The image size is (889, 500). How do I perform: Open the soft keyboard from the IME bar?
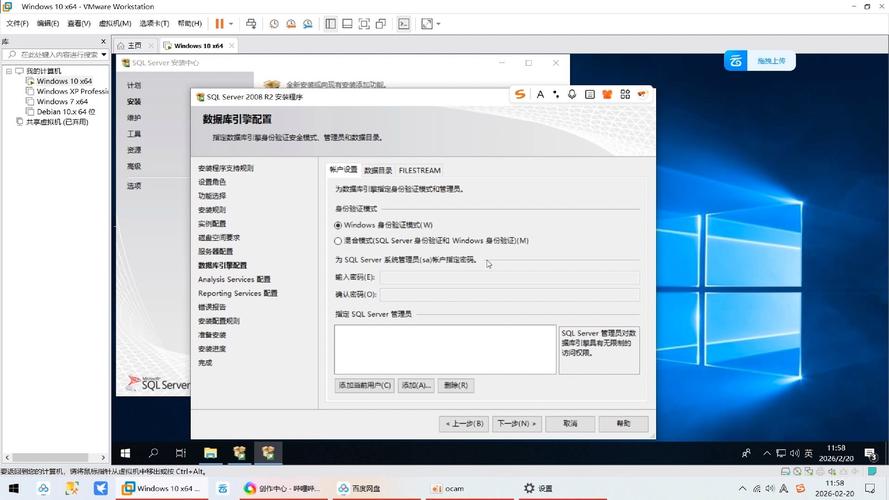point(590,94)
